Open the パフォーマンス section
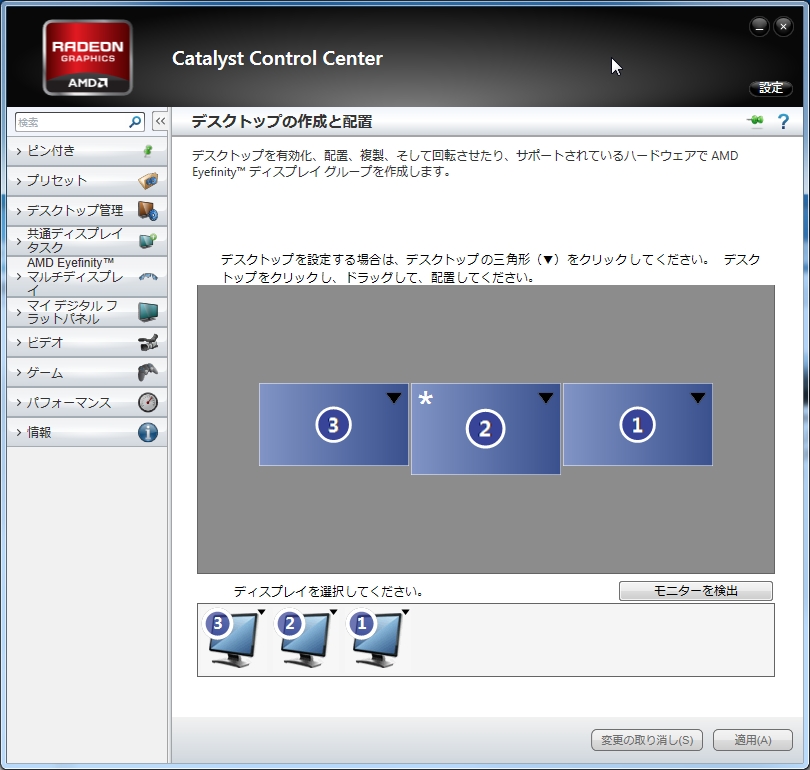810x770 pixels. [x=87, y=402]
